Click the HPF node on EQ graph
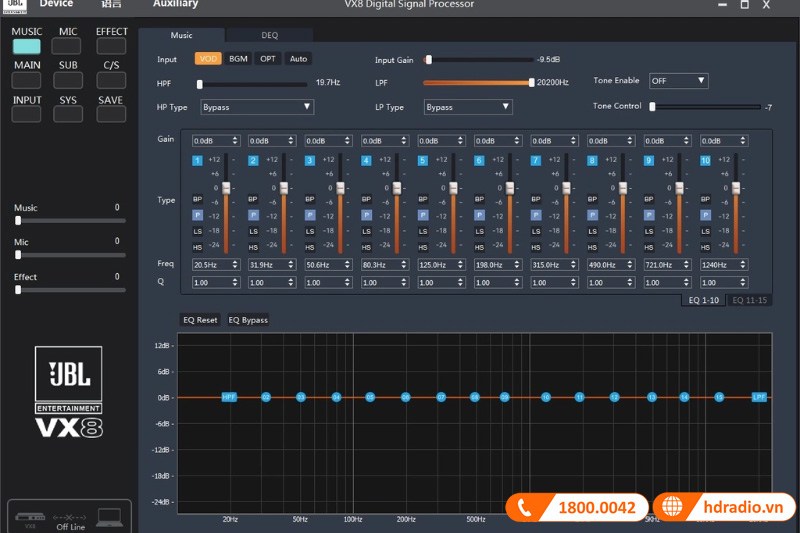Viewport: 800px width, 533px height. [229, 397]
